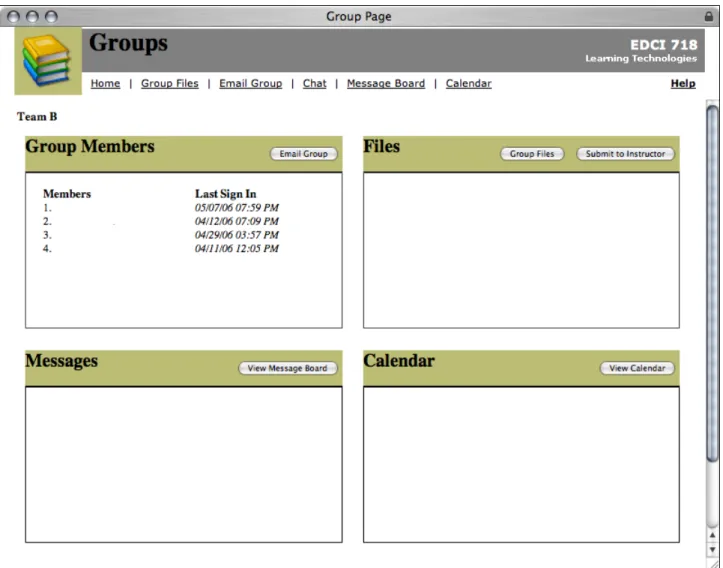Viewport: 723px width, 568px height.
Task: Click the Groups page heading
Action: click(128, 43)
